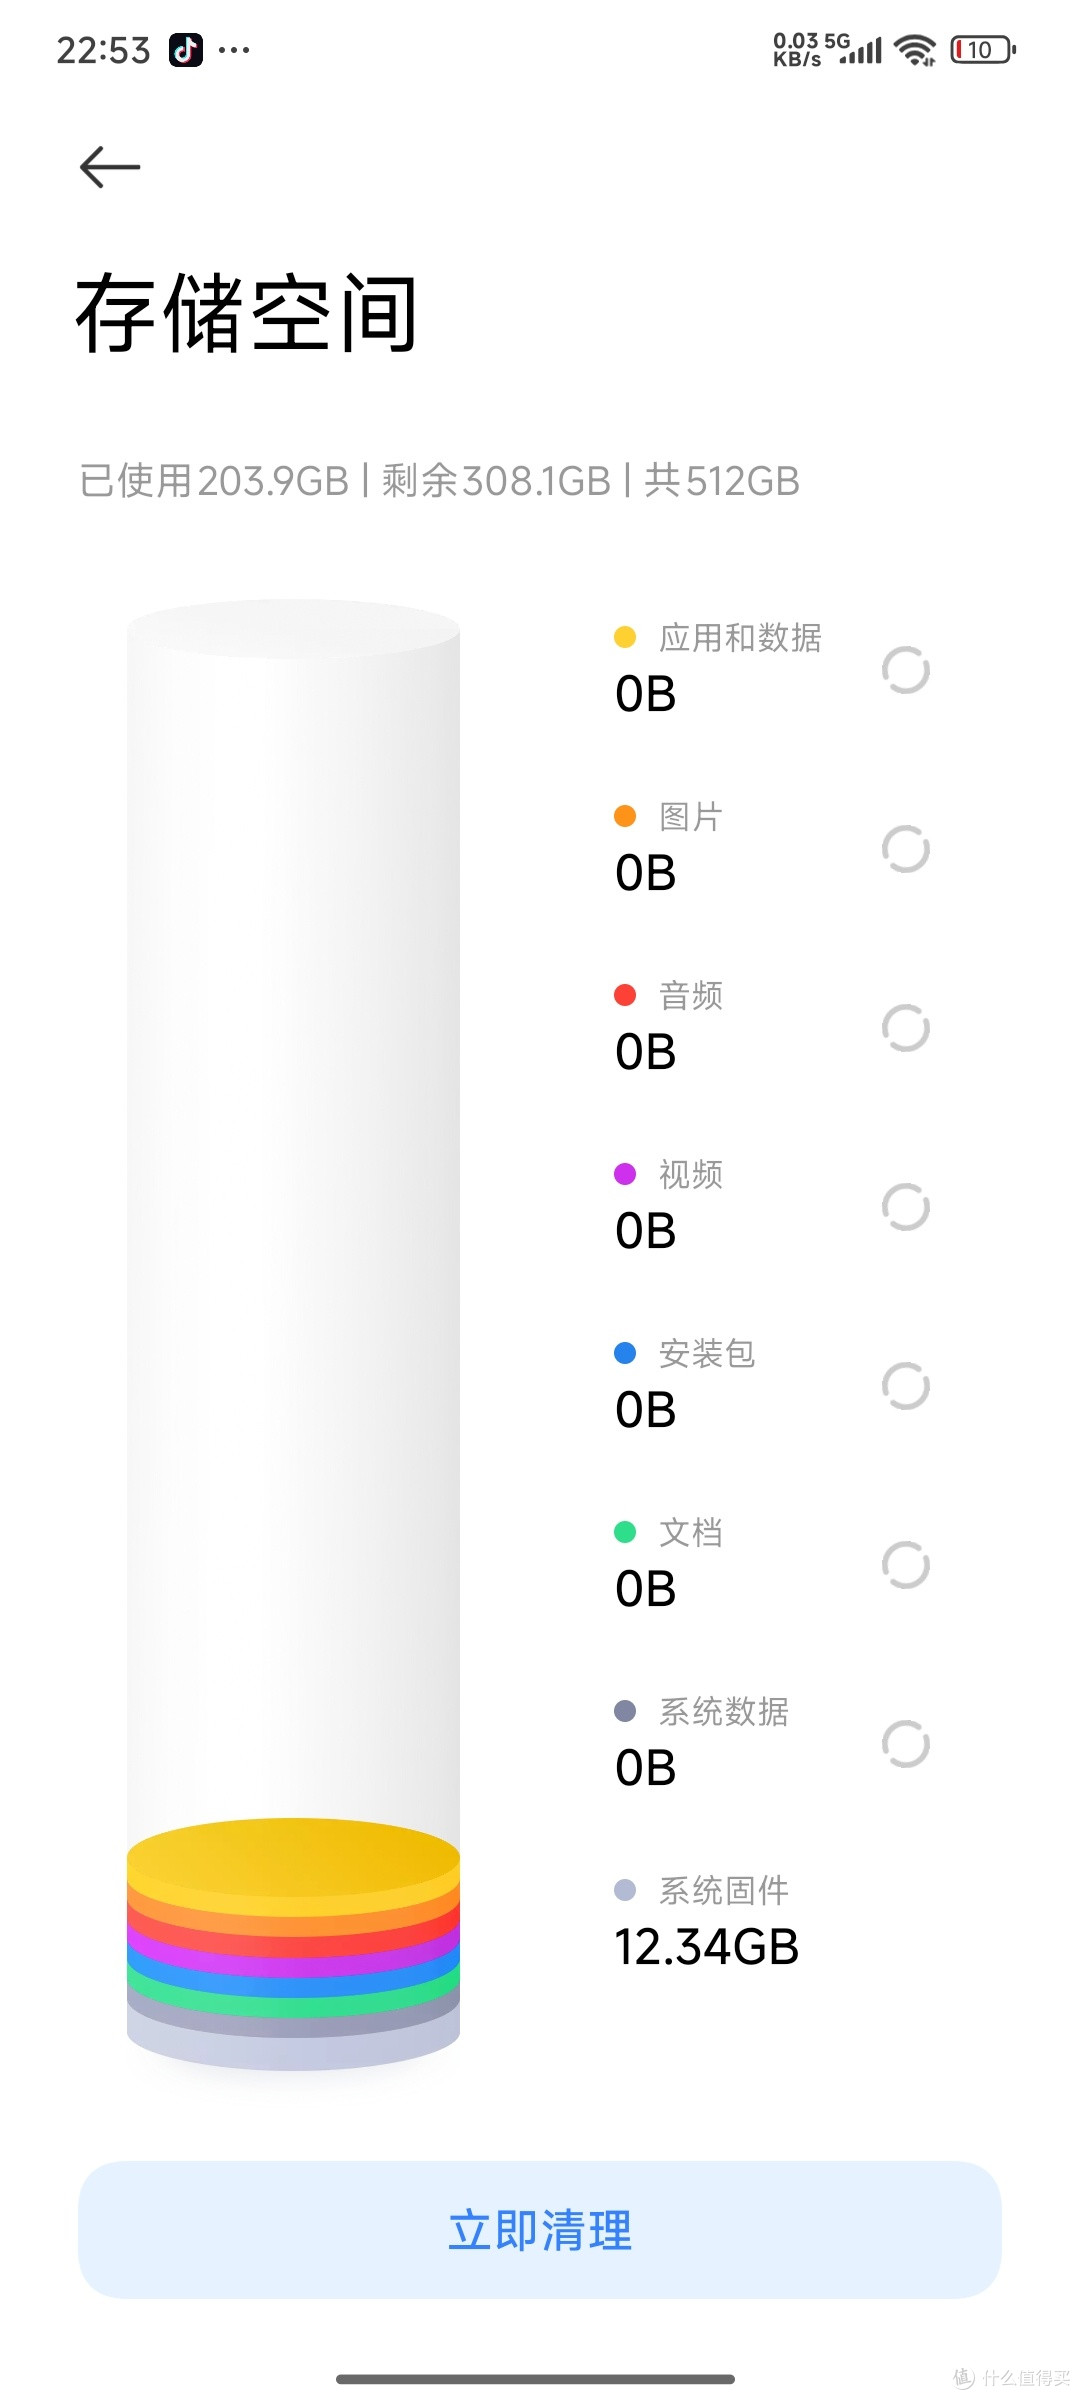The image size is (1080, 2400).
Task: Tap the back arrow icon
Action: coord(110,167)
